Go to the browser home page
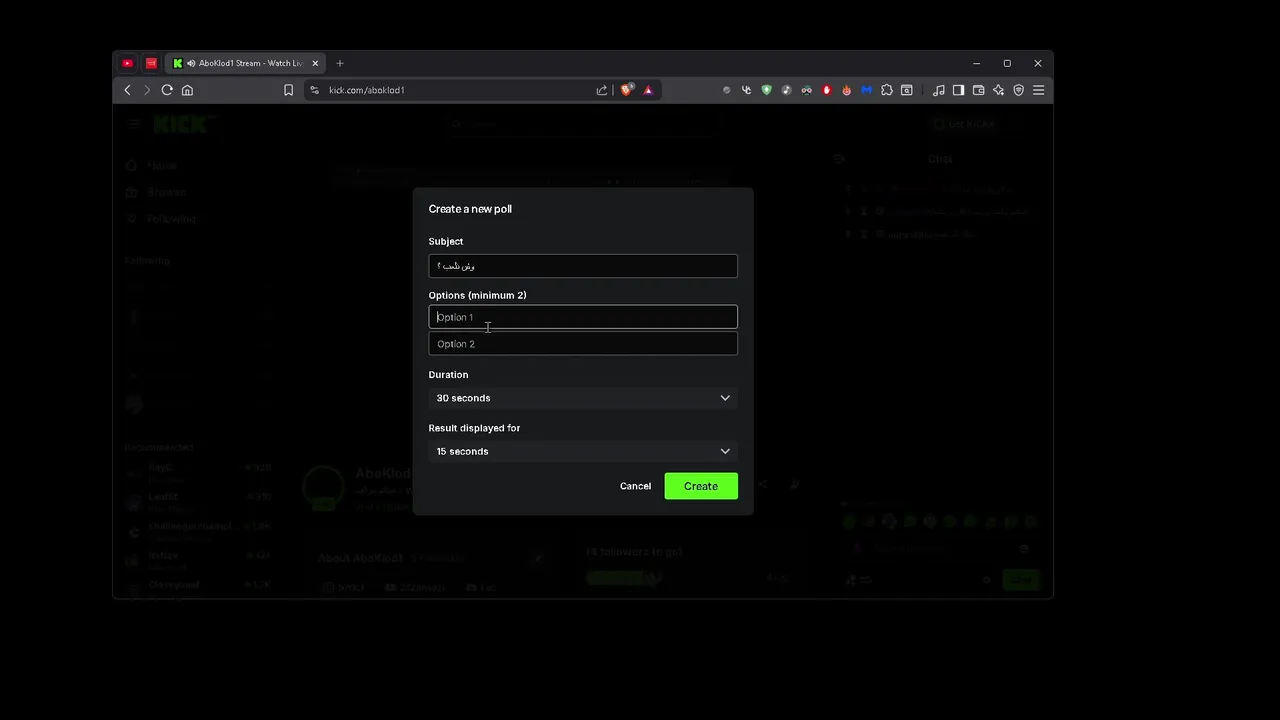The height and width of the screenshot is (720, 1280). [x=187, y=90]
